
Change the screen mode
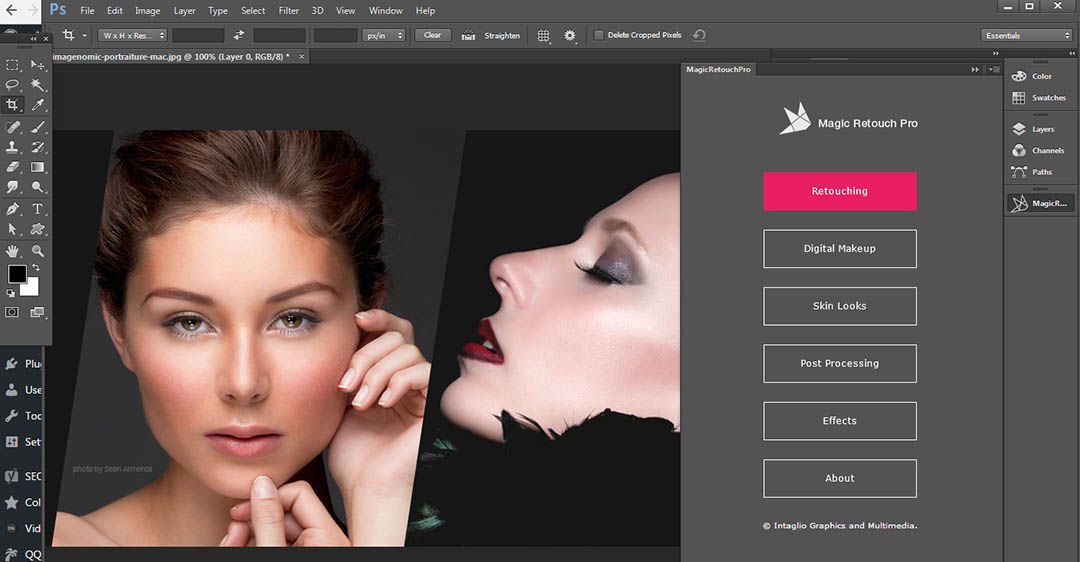coord(37,312)
